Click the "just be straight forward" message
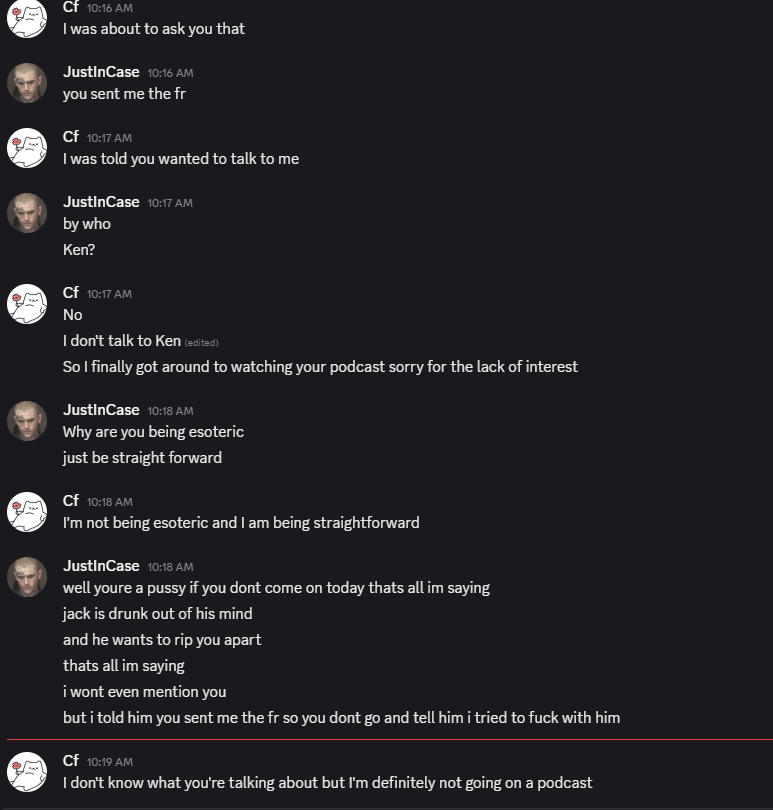Image resolution: width=773 pixels, height=810 pixels. (x=142, y=458)
